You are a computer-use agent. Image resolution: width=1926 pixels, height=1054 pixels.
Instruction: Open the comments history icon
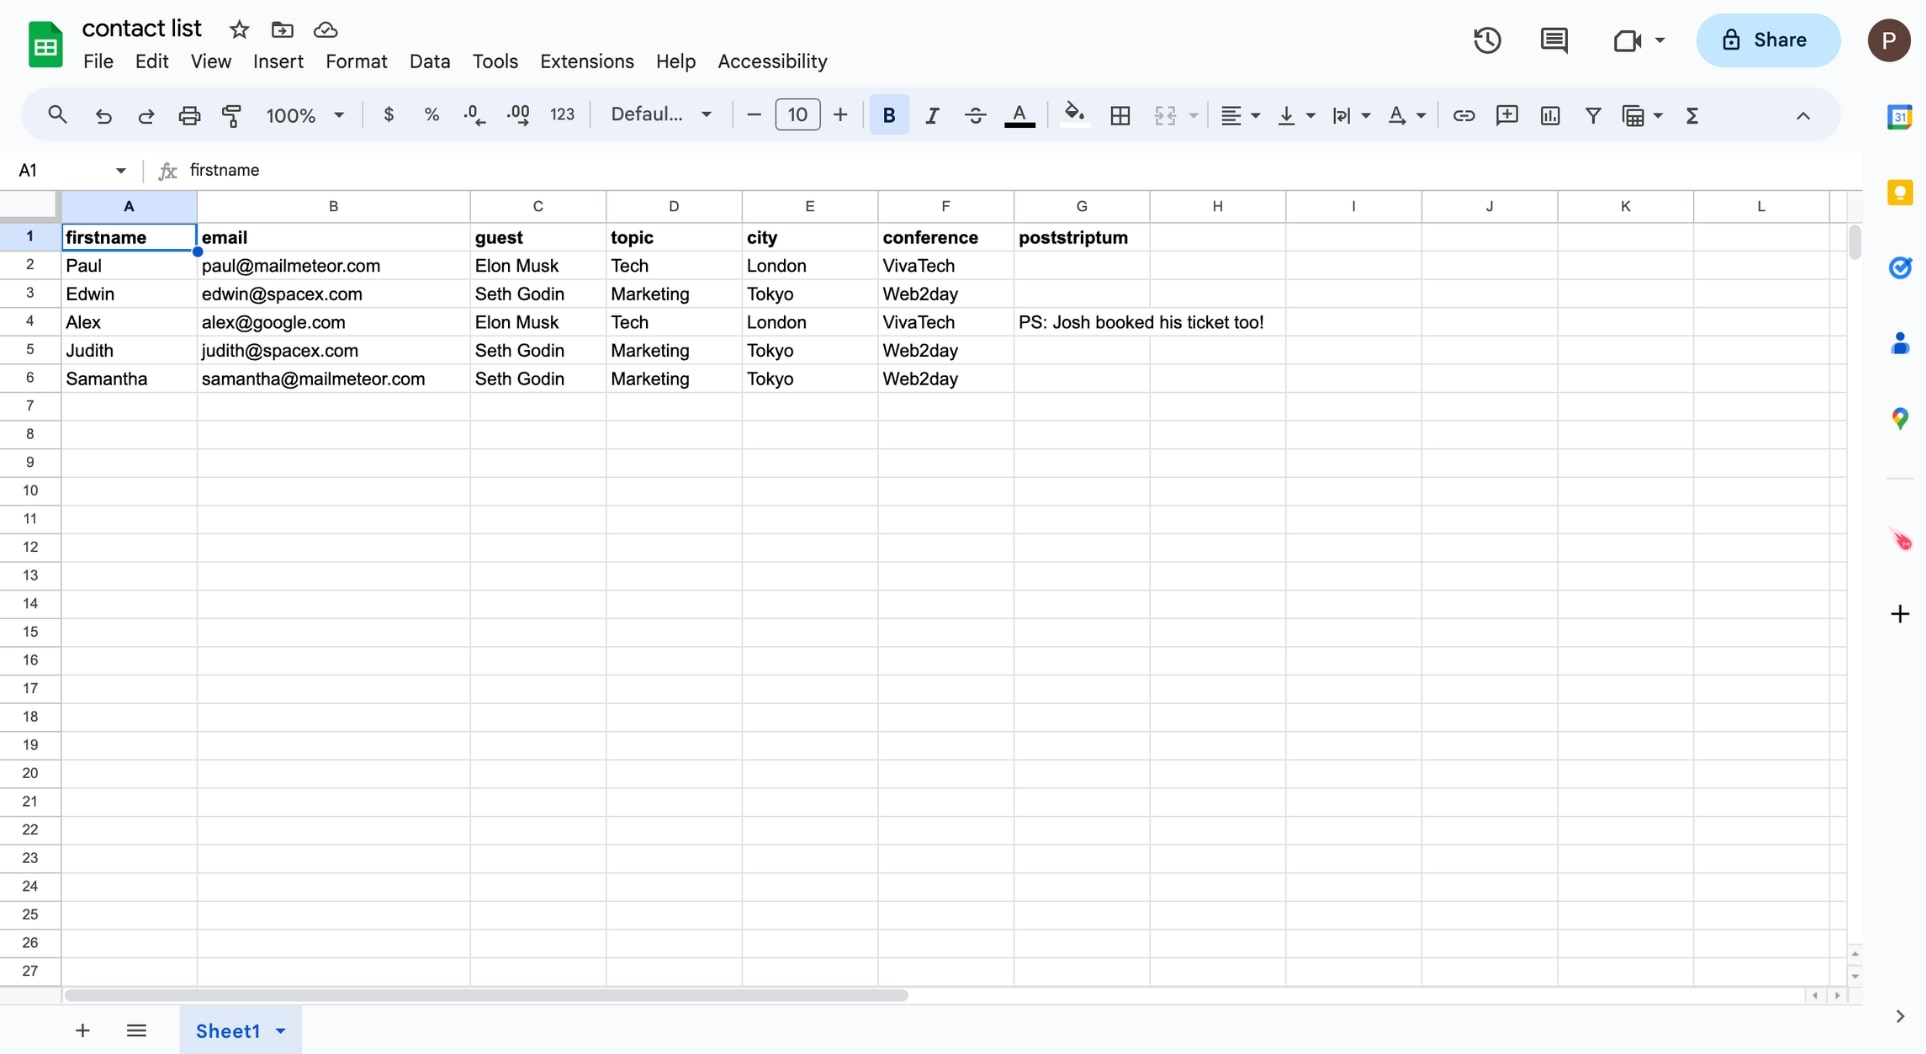point(1553,40)
